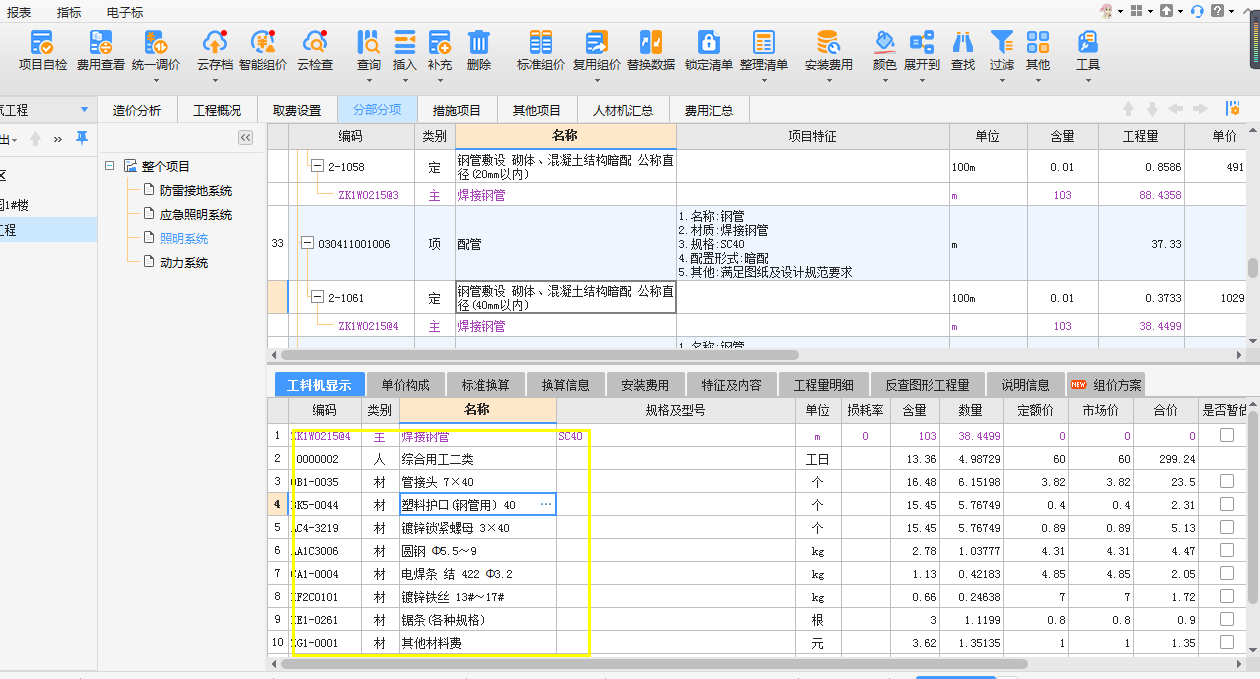Screen dimensions: 1260x679
Task: Collapse tree panel with double-chevron button
Action: click(x=245, y=138)
